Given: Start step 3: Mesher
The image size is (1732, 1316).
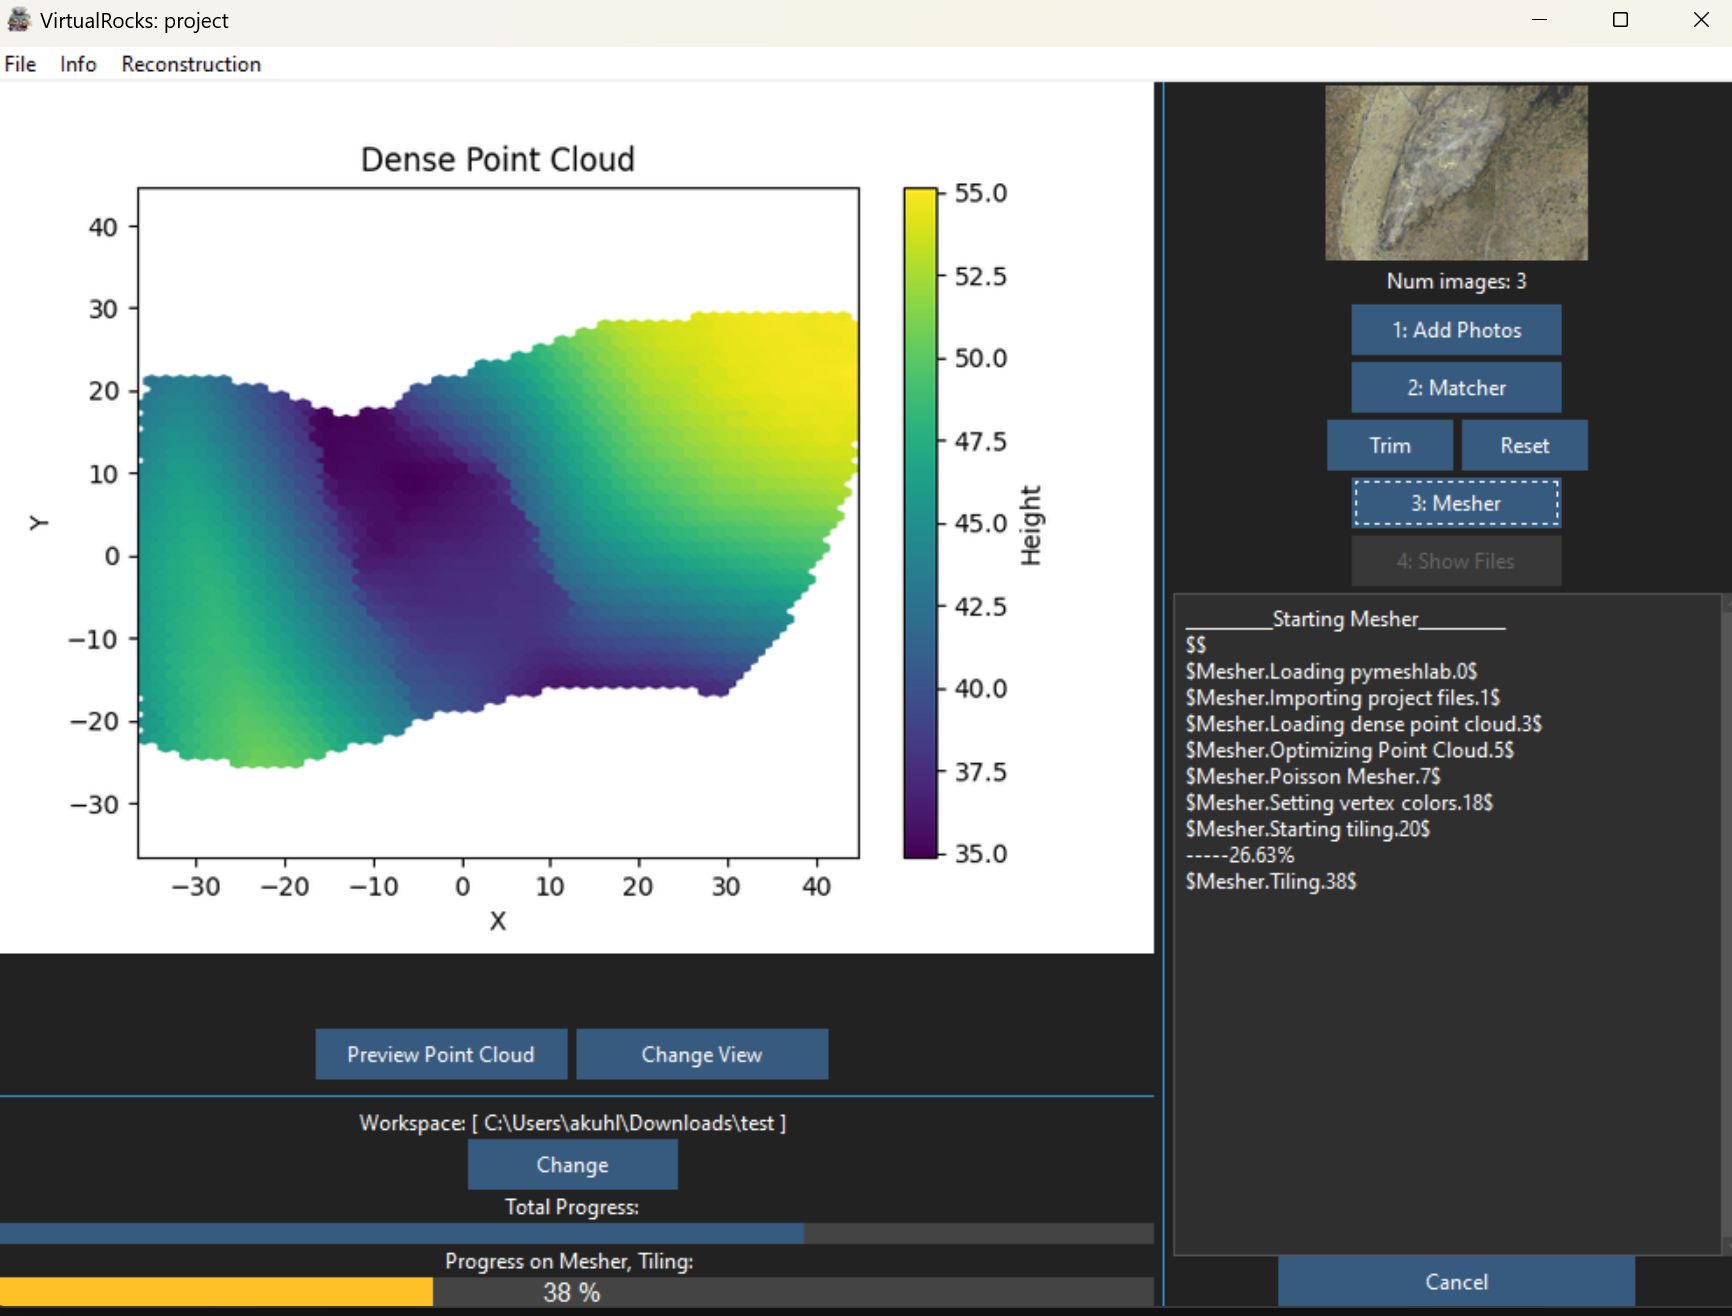Looking at the screenshot, I should [1456, 503].
